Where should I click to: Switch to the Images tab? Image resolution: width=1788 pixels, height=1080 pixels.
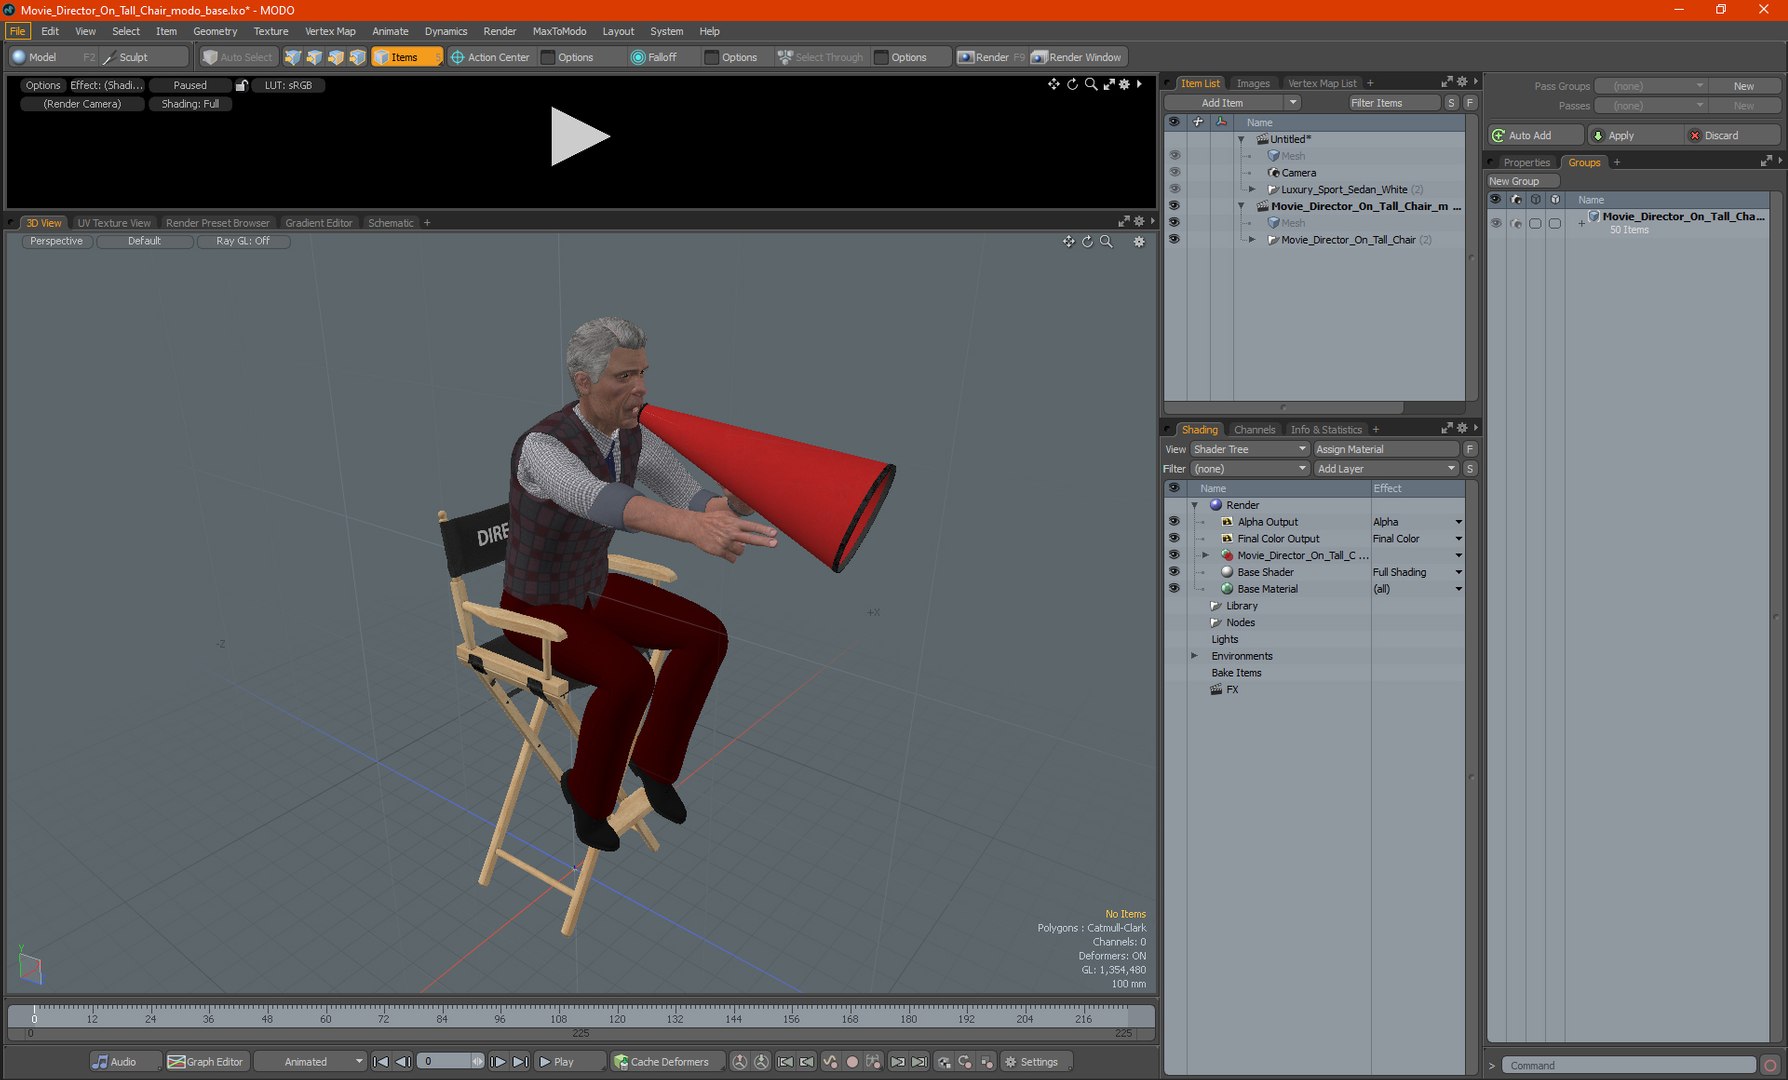(1252, 83)
